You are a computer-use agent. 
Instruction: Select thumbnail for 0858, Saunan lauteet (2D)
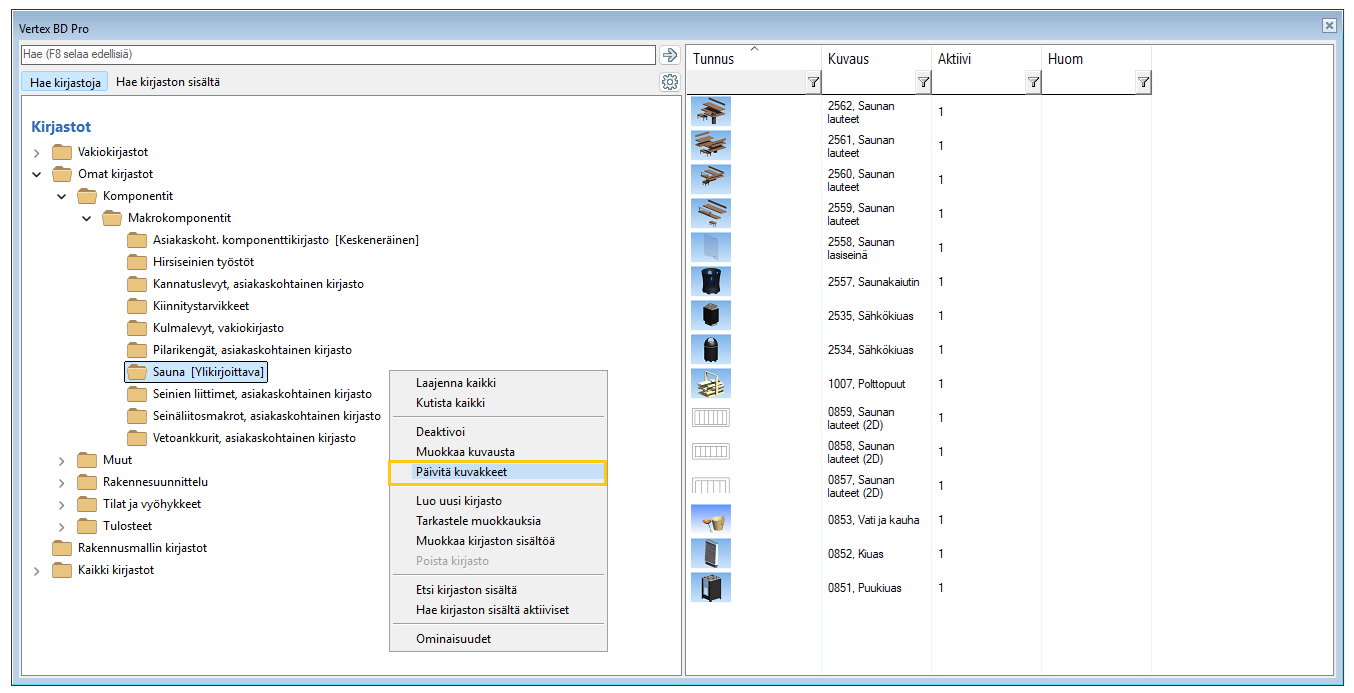pyautogui.click(x=711, y=452)
